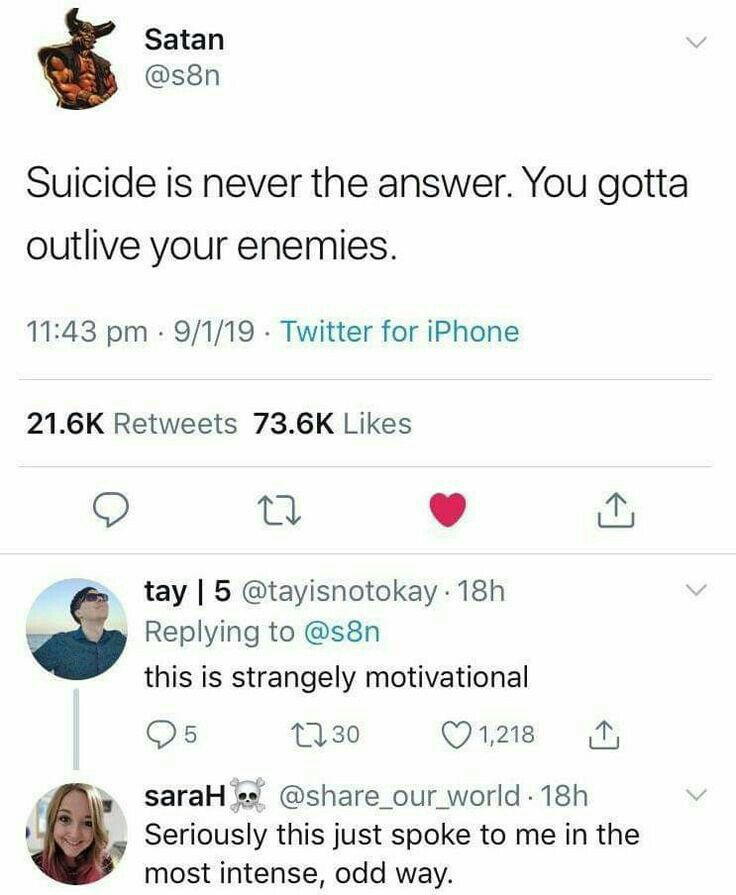Open Twitter for iPhone link

pos(400,332)
